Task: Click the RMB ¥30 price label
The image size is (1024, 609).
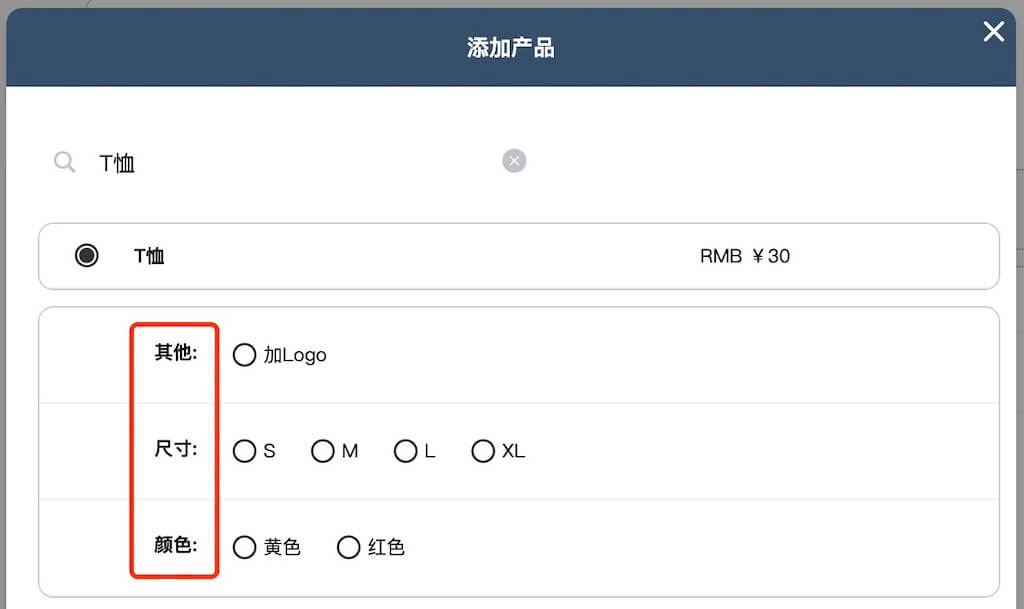Action: pos(745,256)
